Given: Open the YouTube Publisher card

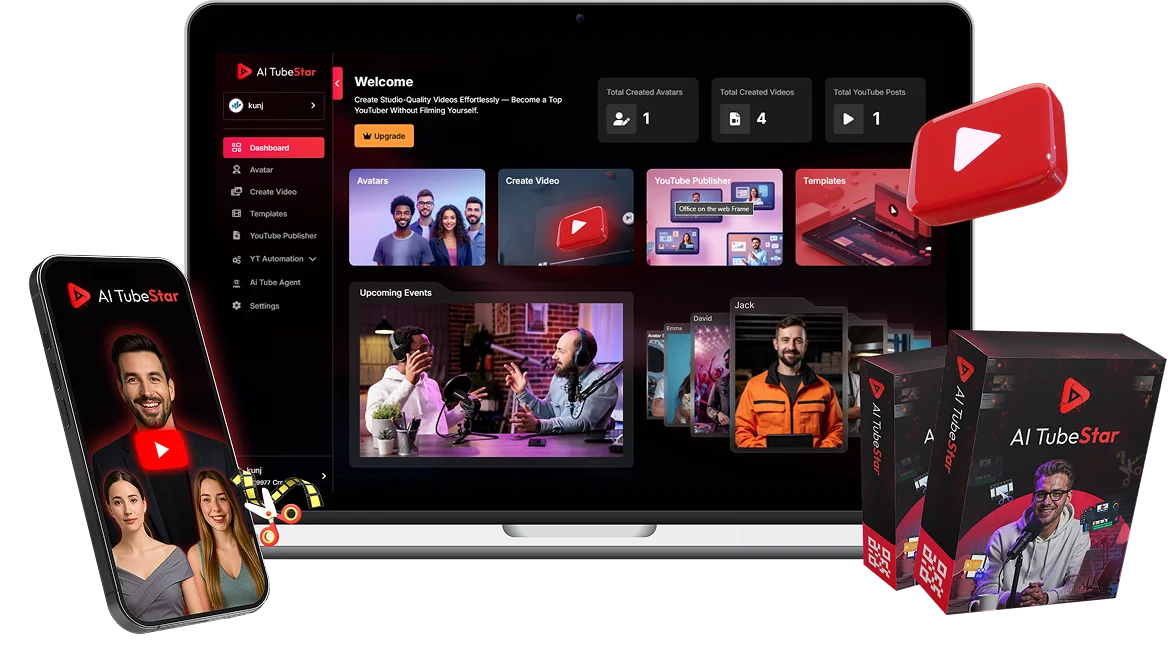Looking at the screenshot, I should point(714,217).
